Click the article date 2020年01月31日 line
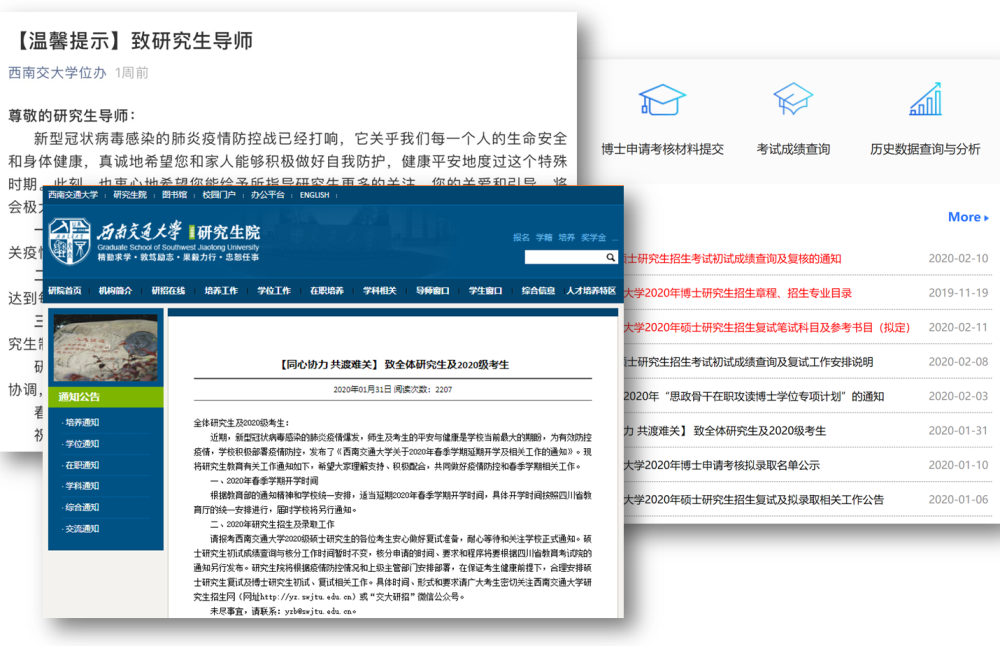Screen dimensions: 1000x646 pos(393,390)
